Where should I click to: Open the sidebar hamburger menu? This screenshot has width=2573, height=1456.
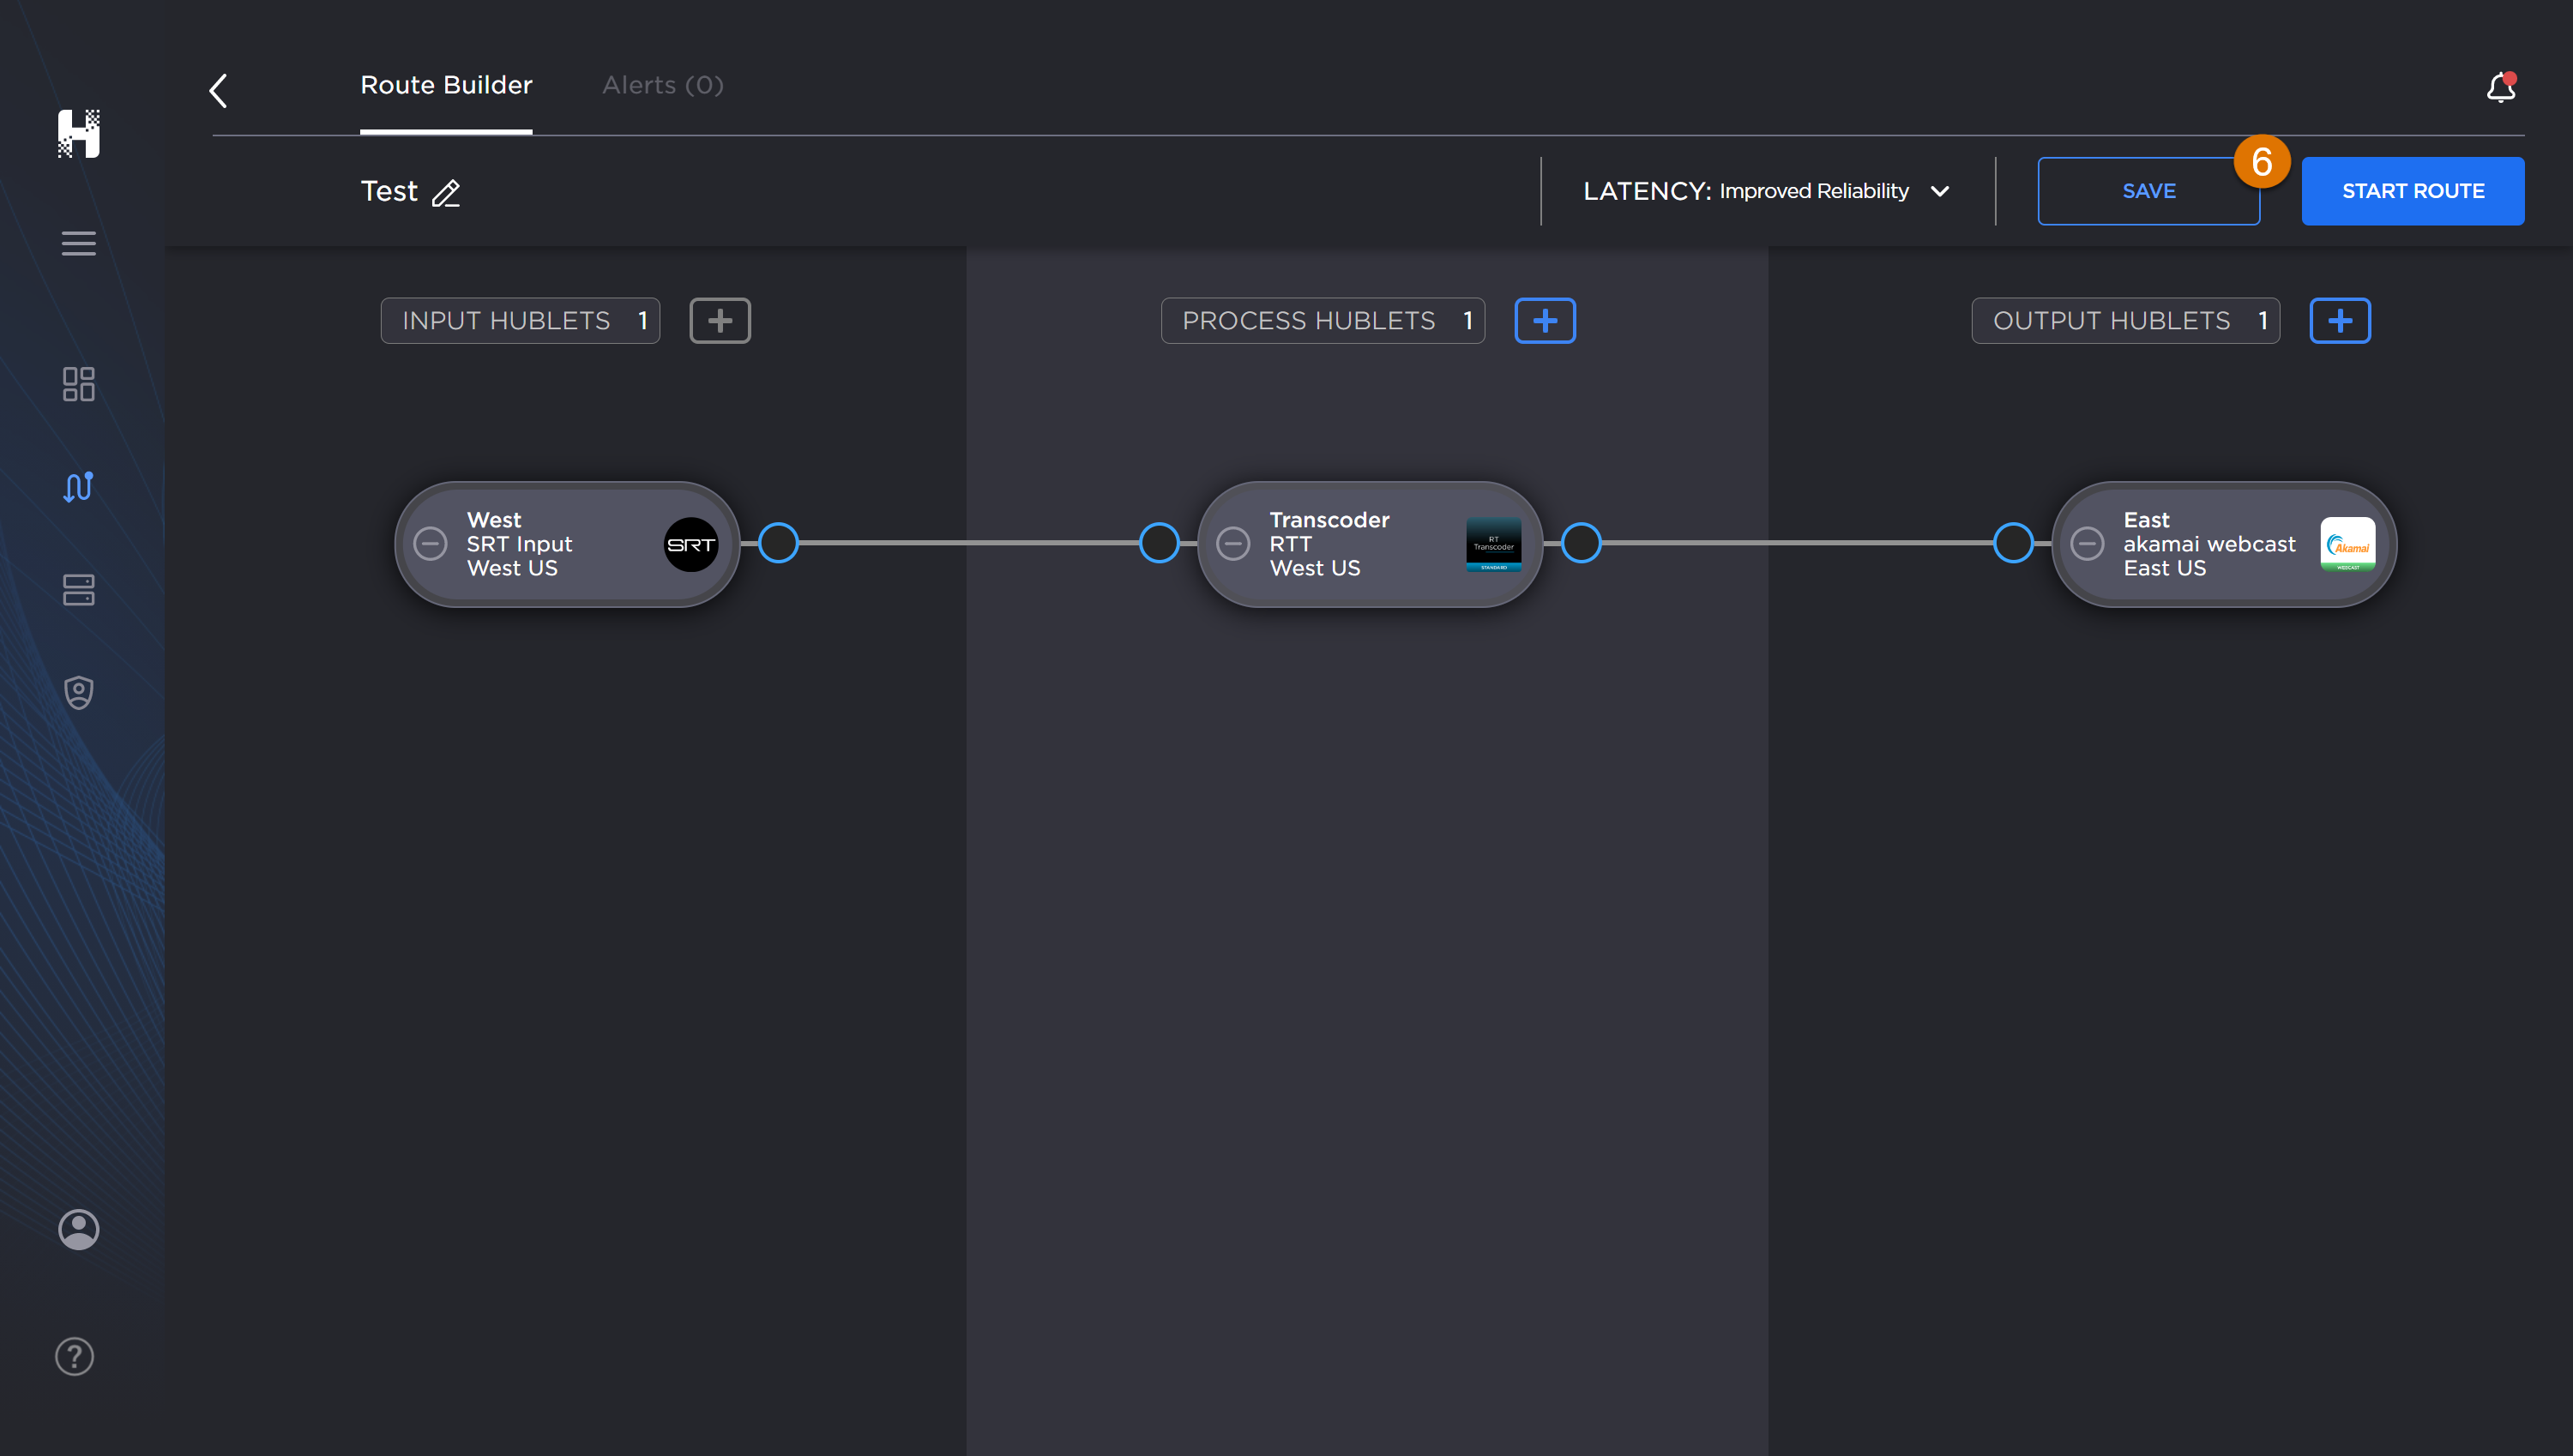[78, 243]
